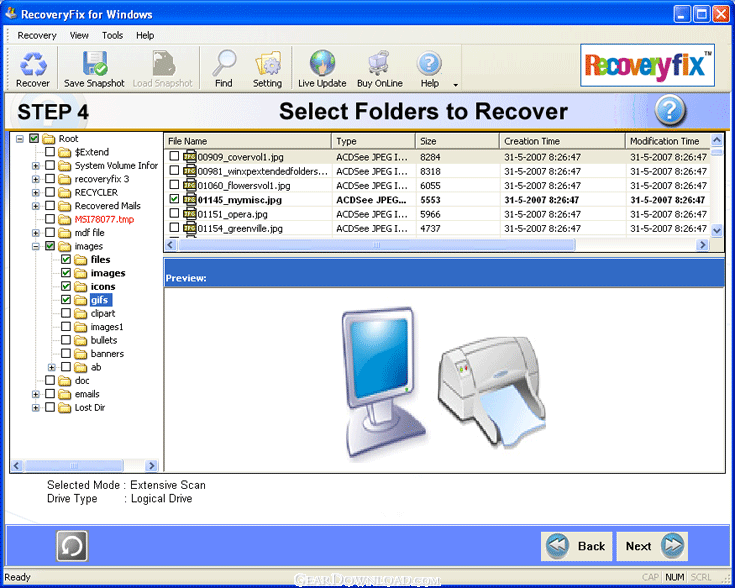Sort by Type column header
The height and width of the screenshot is (588, 735).
pos(374,141)
